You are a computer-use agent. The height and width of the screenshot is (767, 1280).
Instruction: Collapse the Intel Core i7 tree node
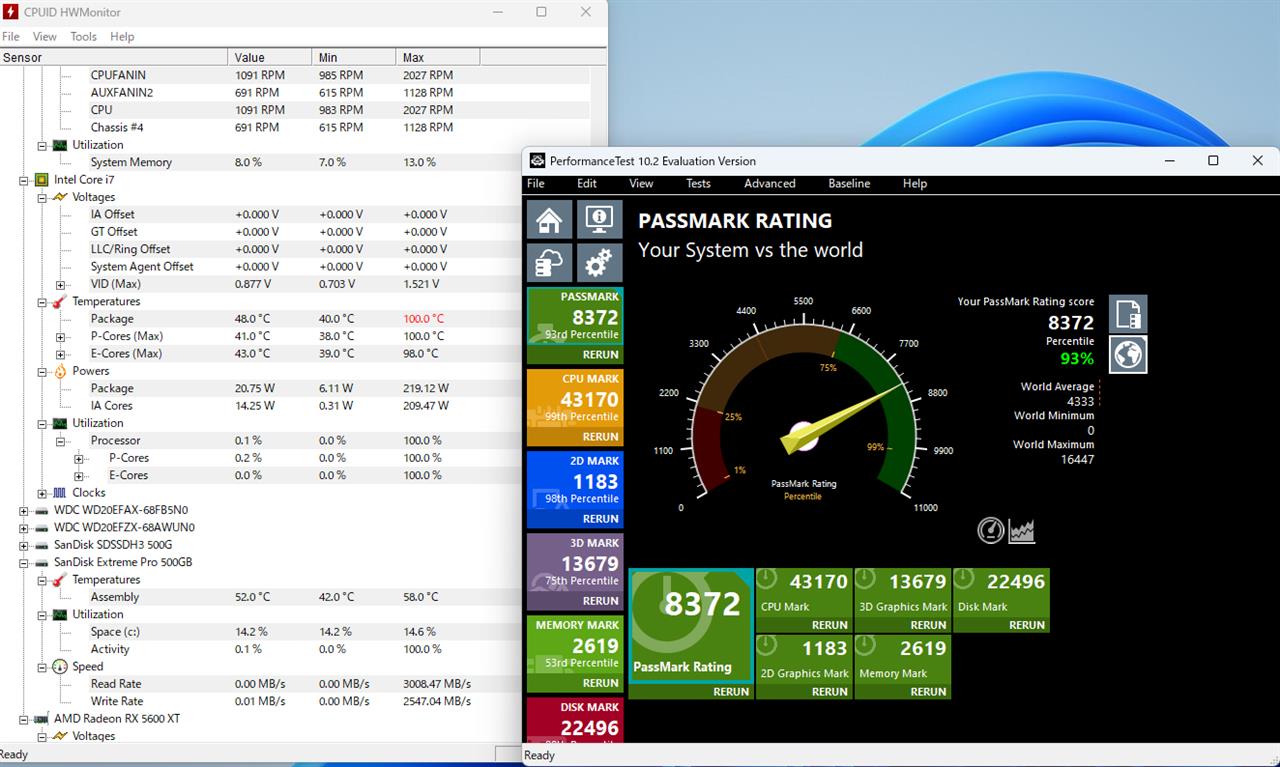click(x=24, y=180)
